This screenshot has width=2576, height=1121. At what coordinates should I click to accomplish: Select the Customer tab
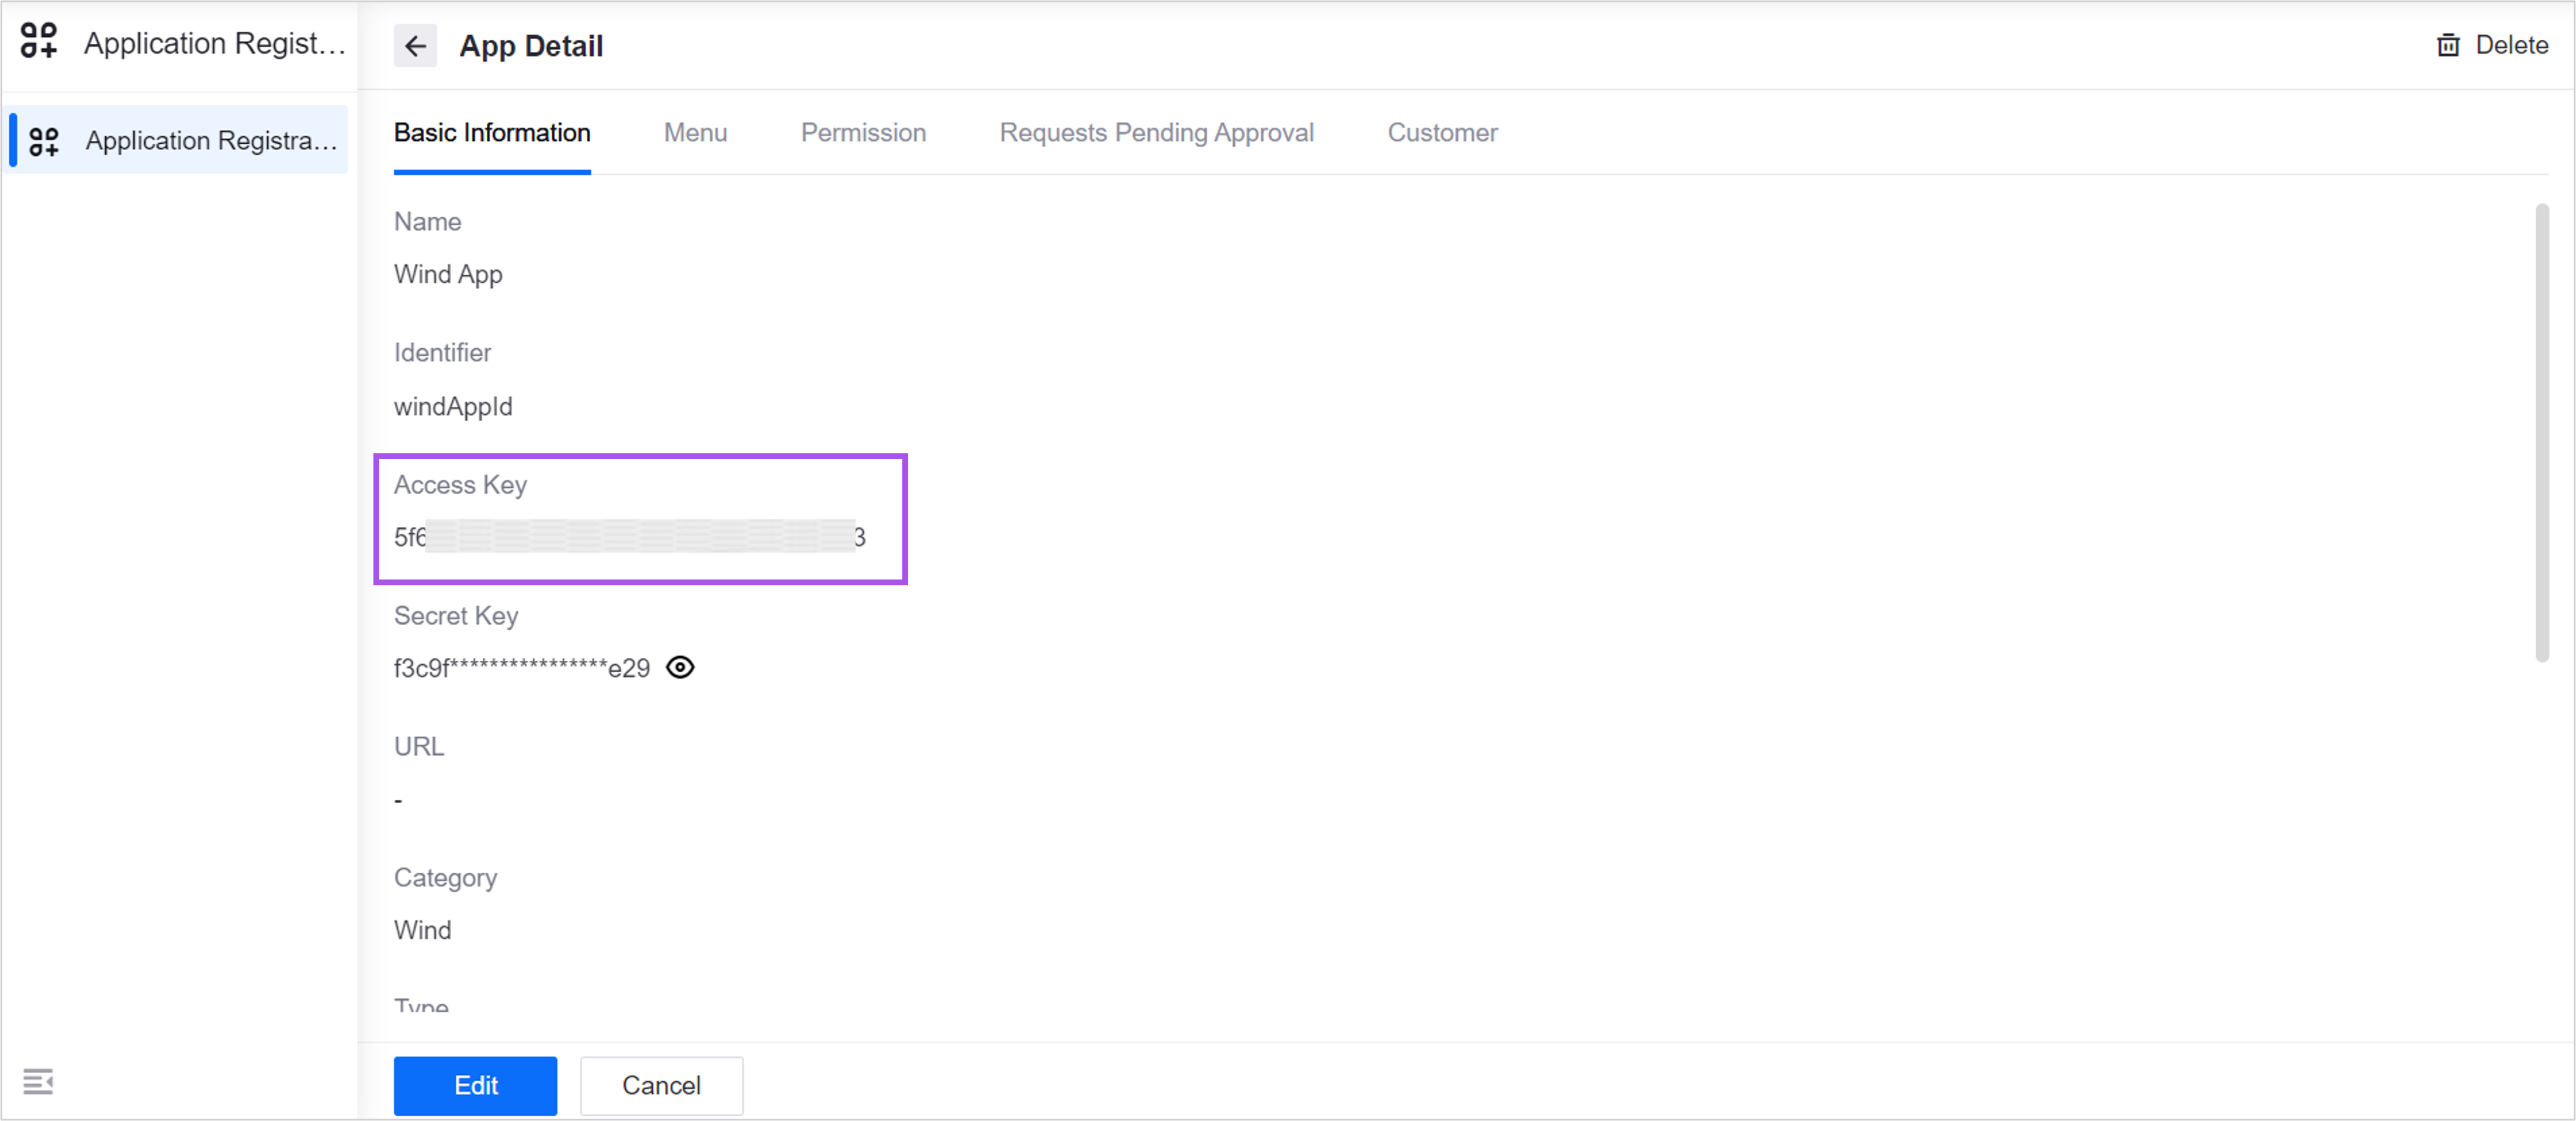(x=1442, y=133)
